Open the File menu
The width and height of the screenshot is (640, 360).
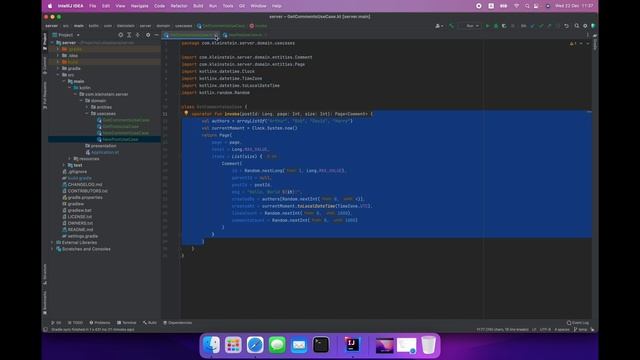pyautogui.click(x=93, y=6)
